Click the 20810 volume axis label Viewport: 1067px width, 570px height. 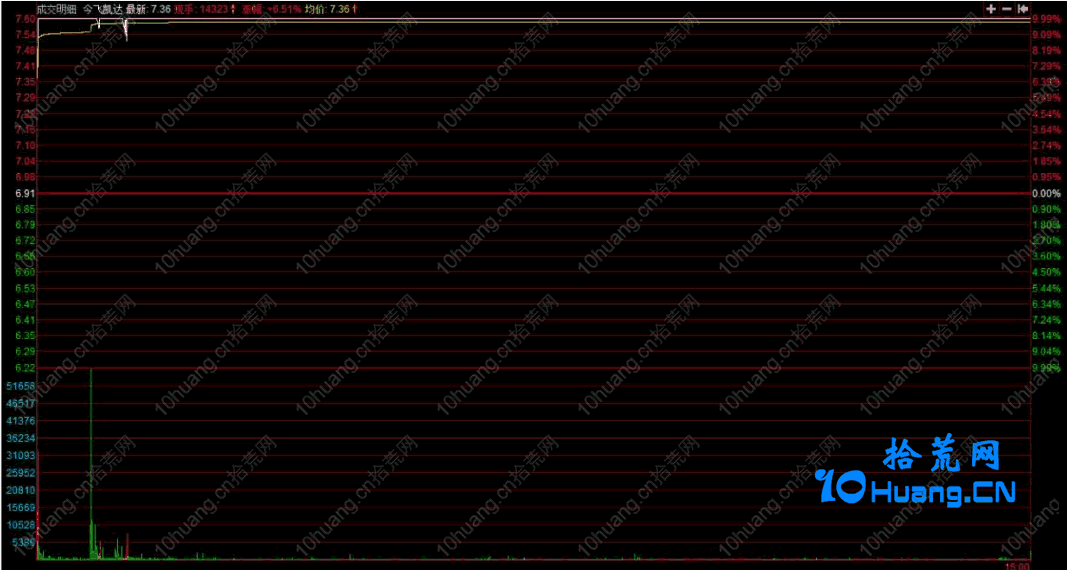point(20,490)
